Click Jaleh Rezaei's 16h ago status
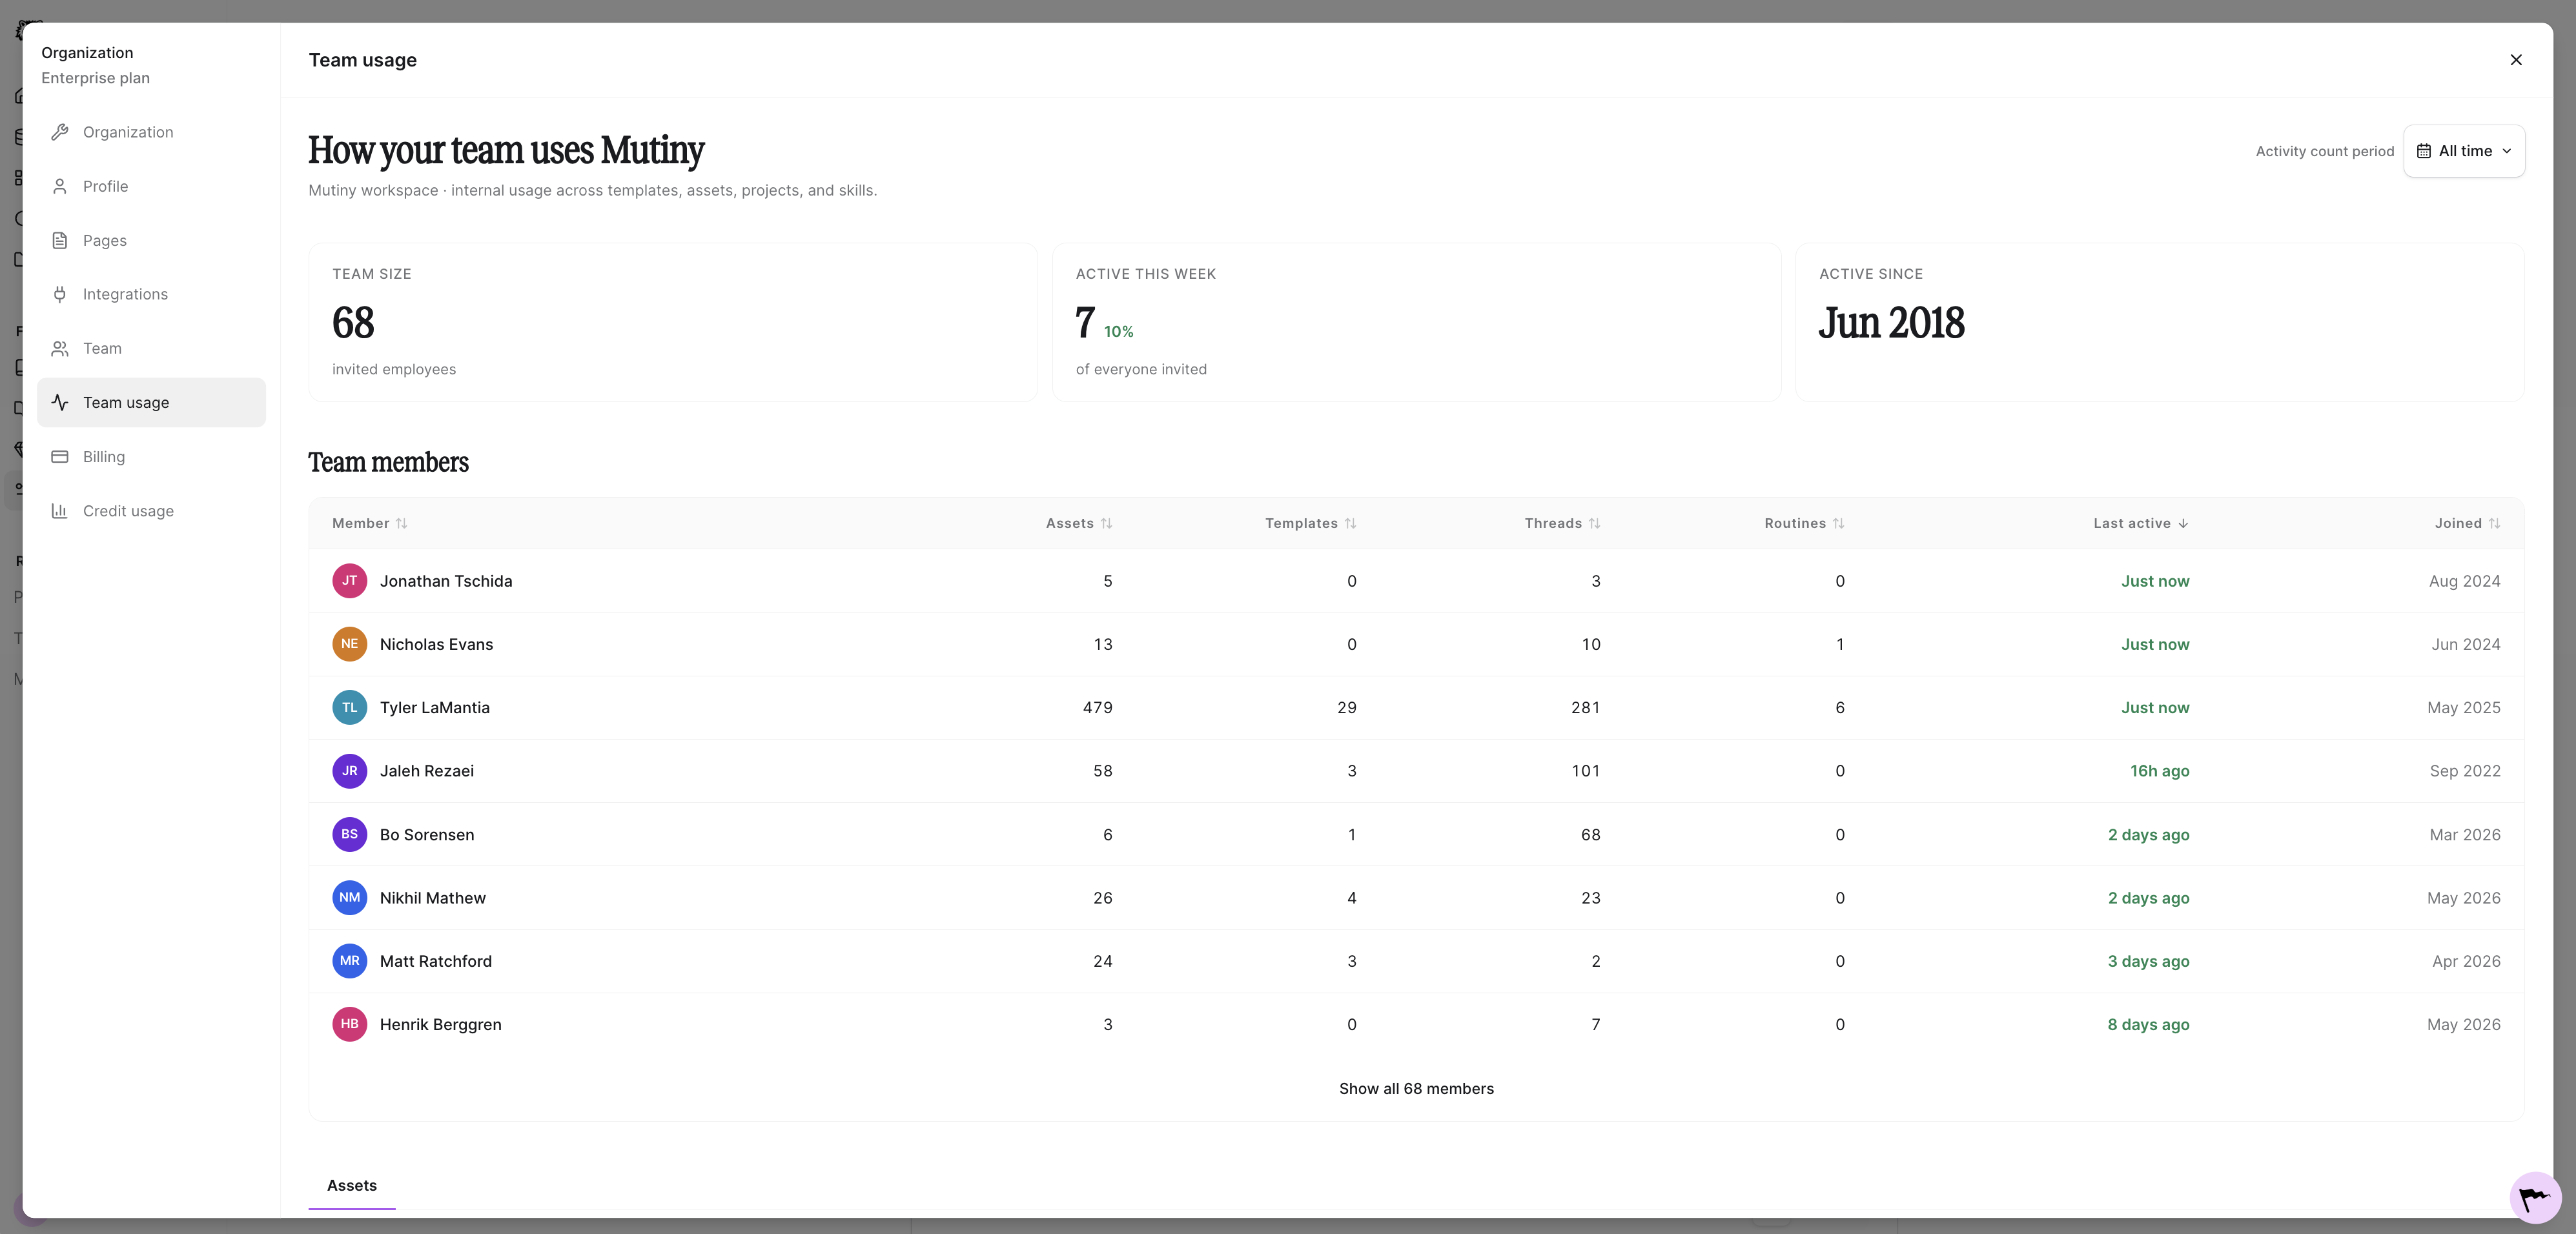The width and height of the screenshot is (2576, 1234). pyautogui.click(x=2160, y=771)
